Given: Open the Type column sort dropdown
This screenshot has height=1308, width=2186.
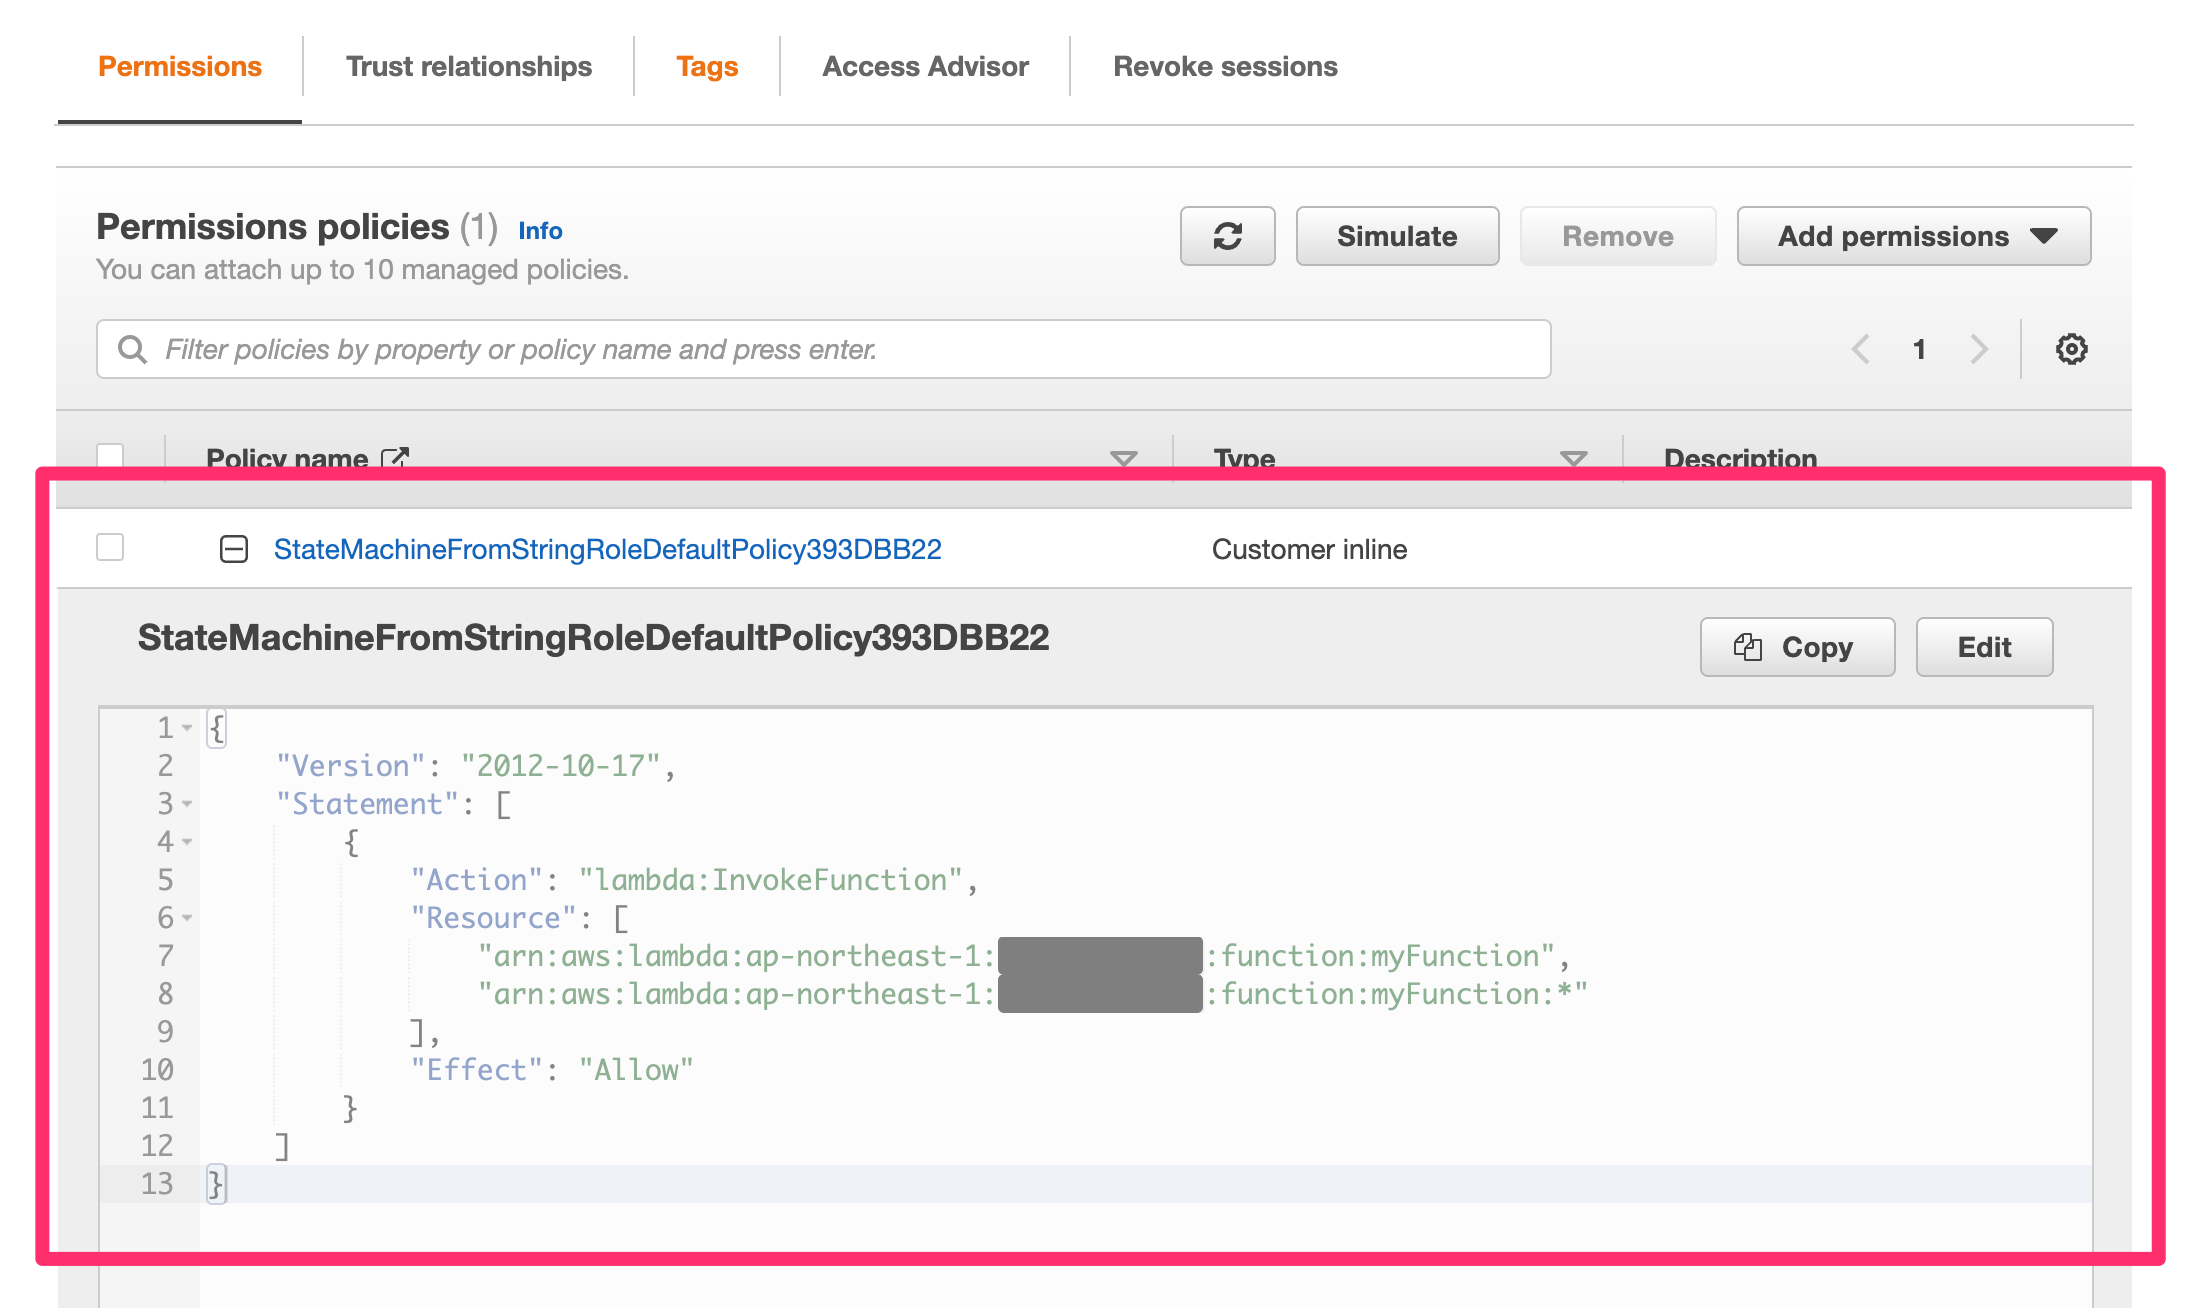Looking at the screenshot, I should 1570,459.
